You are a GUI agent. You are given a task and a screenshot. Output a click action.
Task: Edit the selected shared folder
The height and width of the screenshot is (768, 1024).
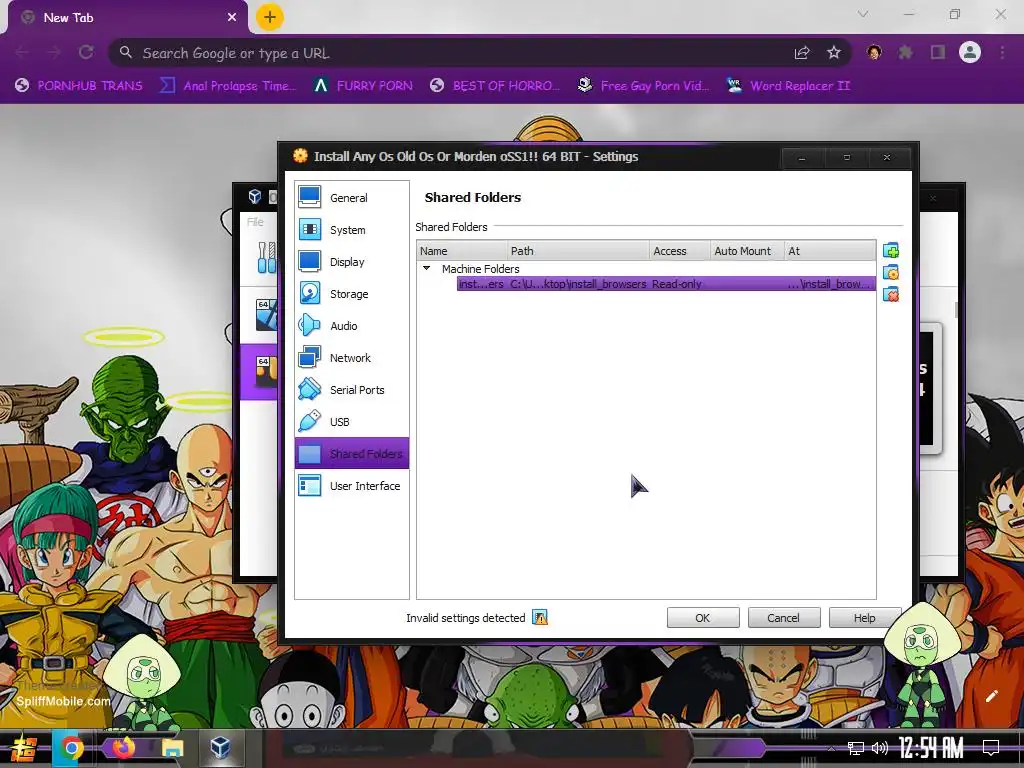coord(891,272)
